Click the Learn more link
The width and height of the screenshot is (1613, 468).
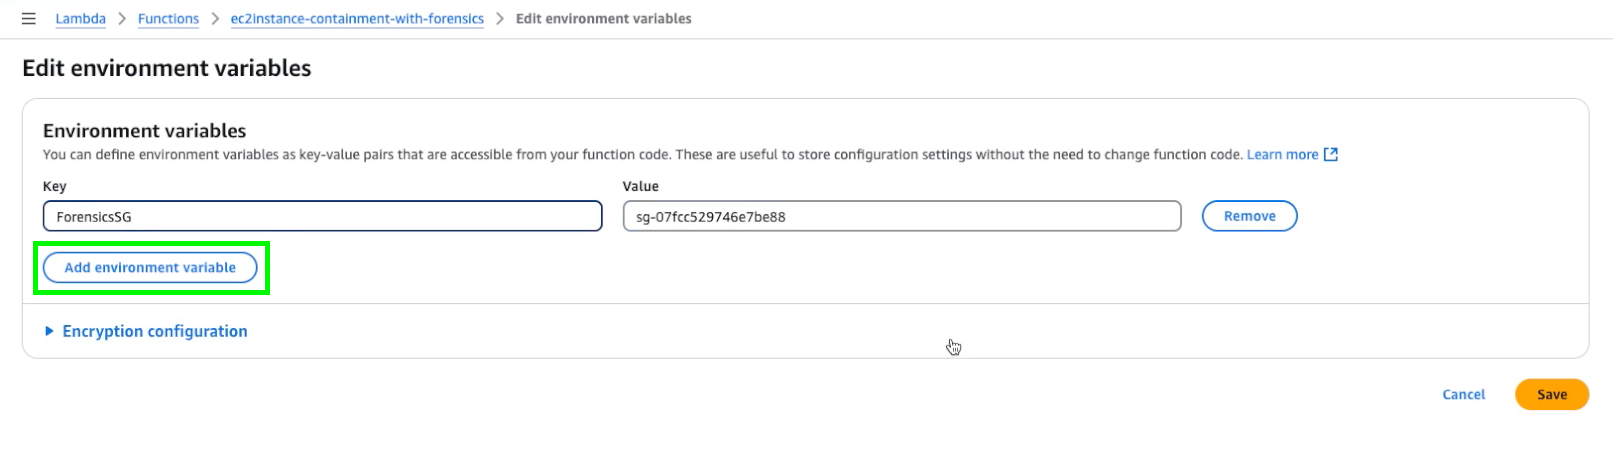click(x=1282, y=155)
